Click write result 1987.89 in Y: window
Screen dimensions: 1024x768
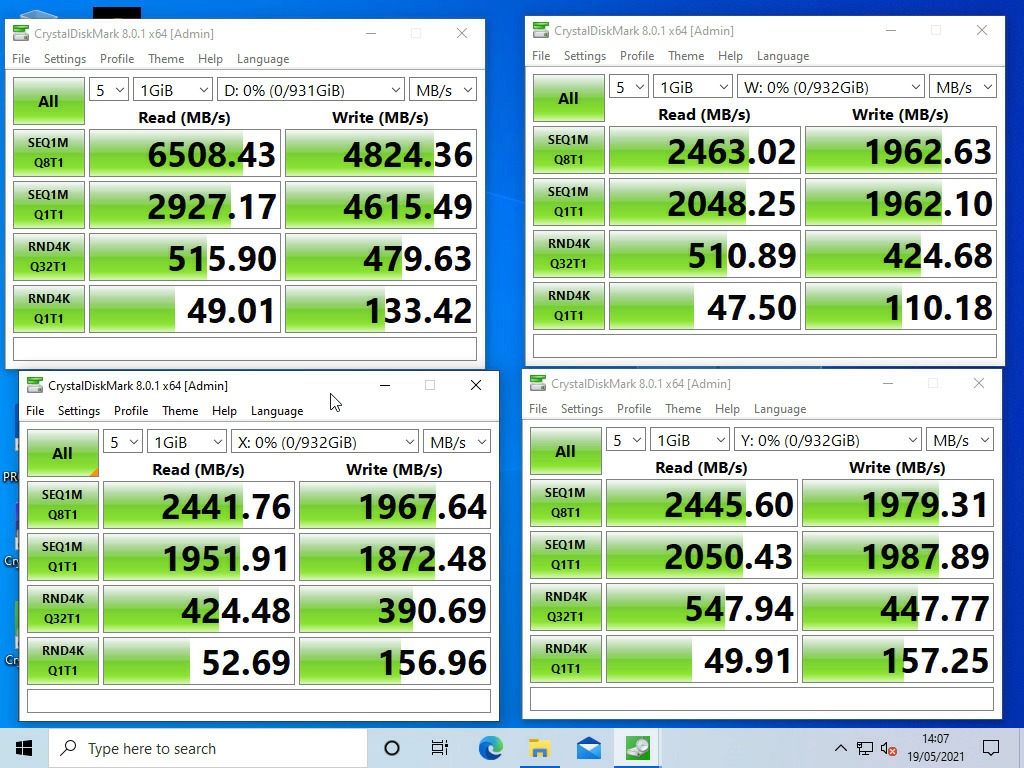click(898, 555)
